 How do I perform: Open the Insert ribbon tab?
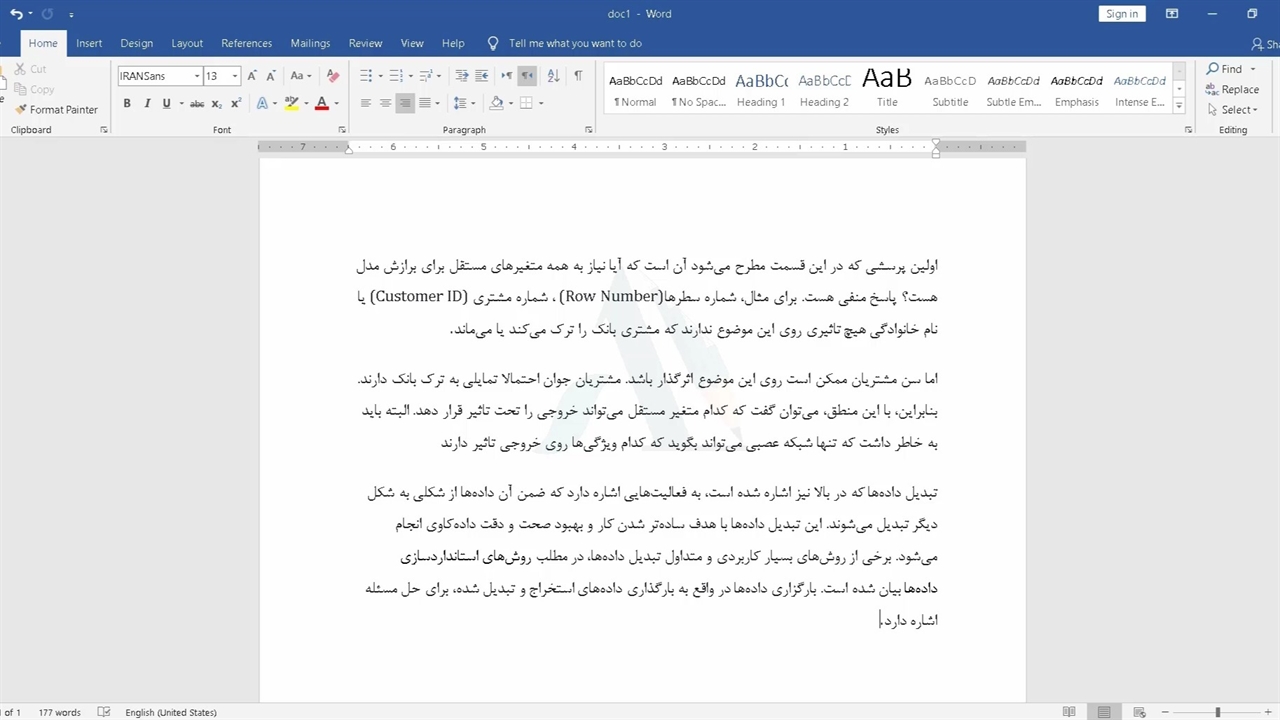[x=89, y=43]
